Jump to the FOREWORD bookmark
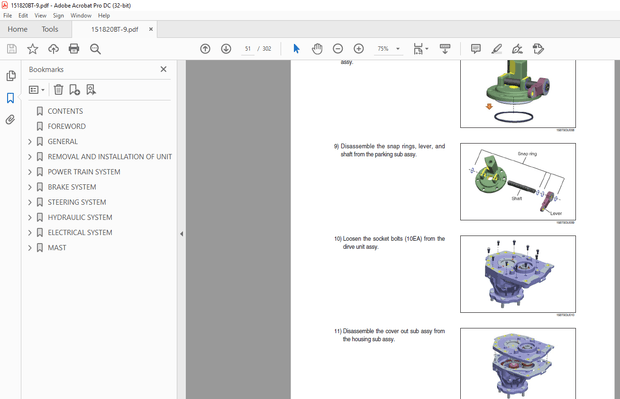Screen dimensions: 620x399 (x=66, y=127)
